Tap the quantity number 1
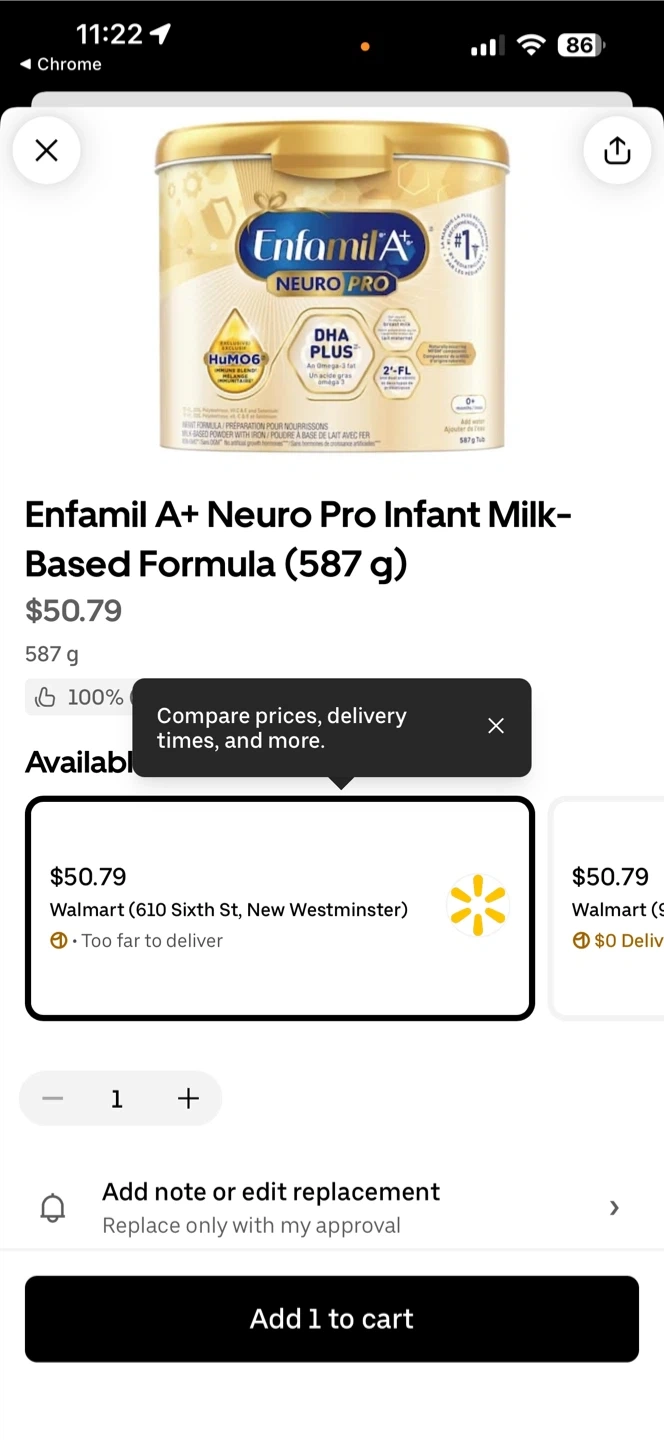The height and width of the screenshot is (1440, 664). (117, 1099)
